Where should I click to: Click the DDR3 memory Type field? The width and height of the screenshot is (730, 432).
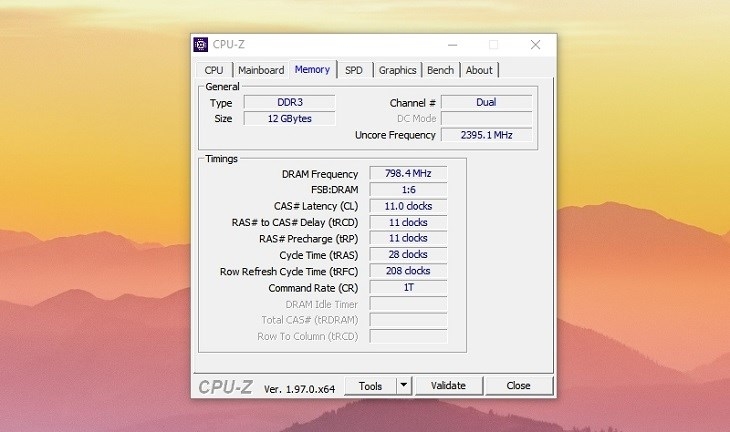click(289, 102)
